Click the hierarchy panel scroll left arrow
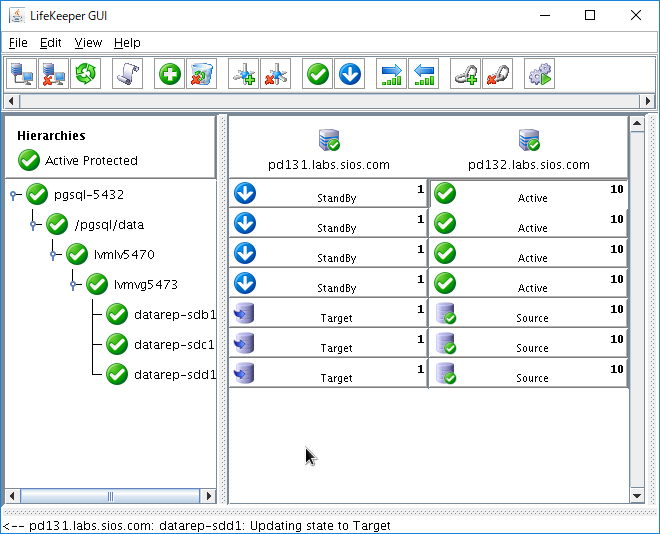Screen dimensions: 660x534 12,496
